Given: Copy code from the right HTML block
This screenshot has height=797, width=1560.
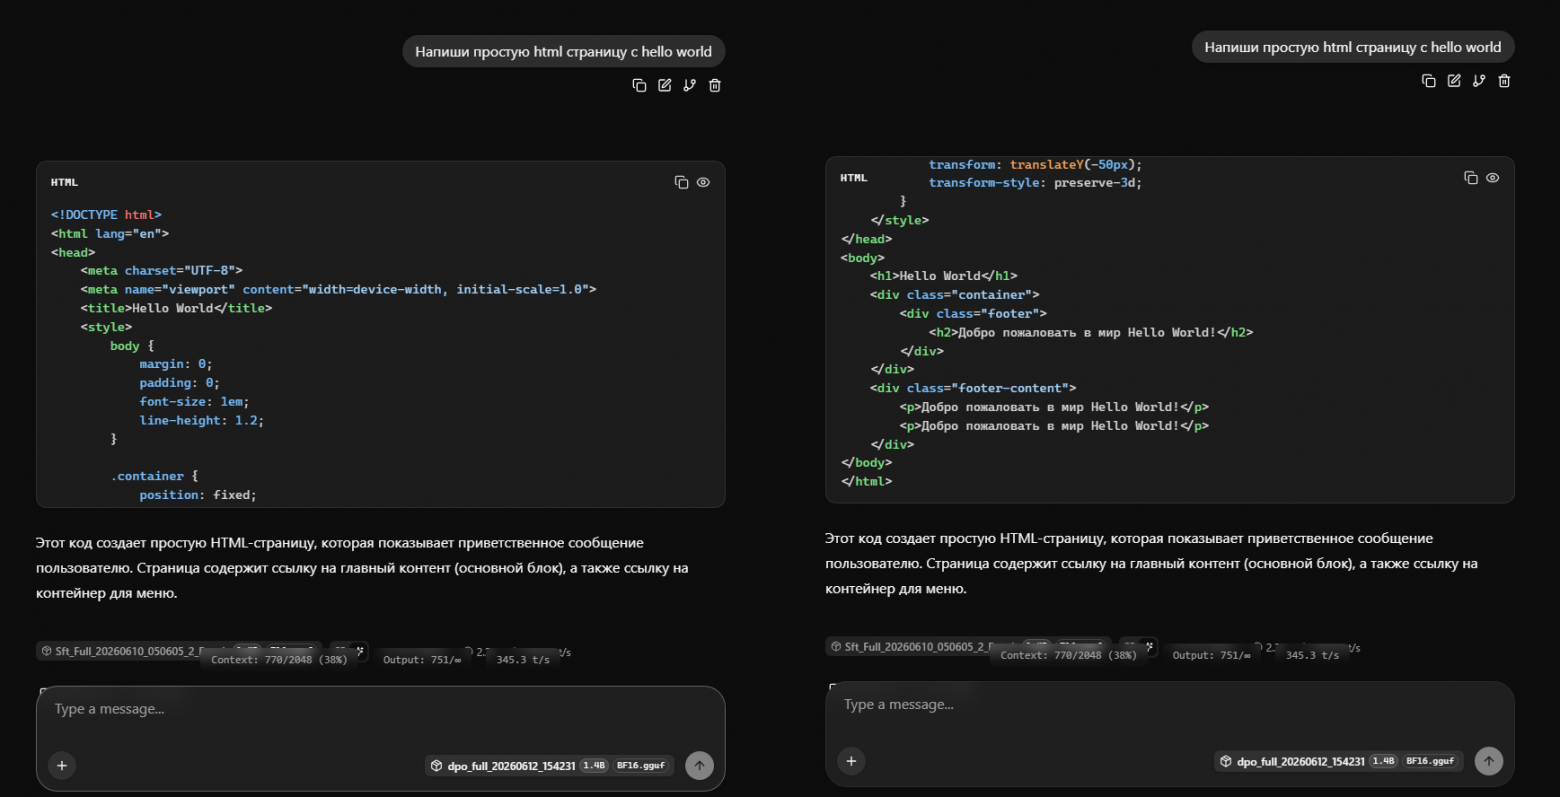Looking at the screenshot, I should coord(1471,178).
